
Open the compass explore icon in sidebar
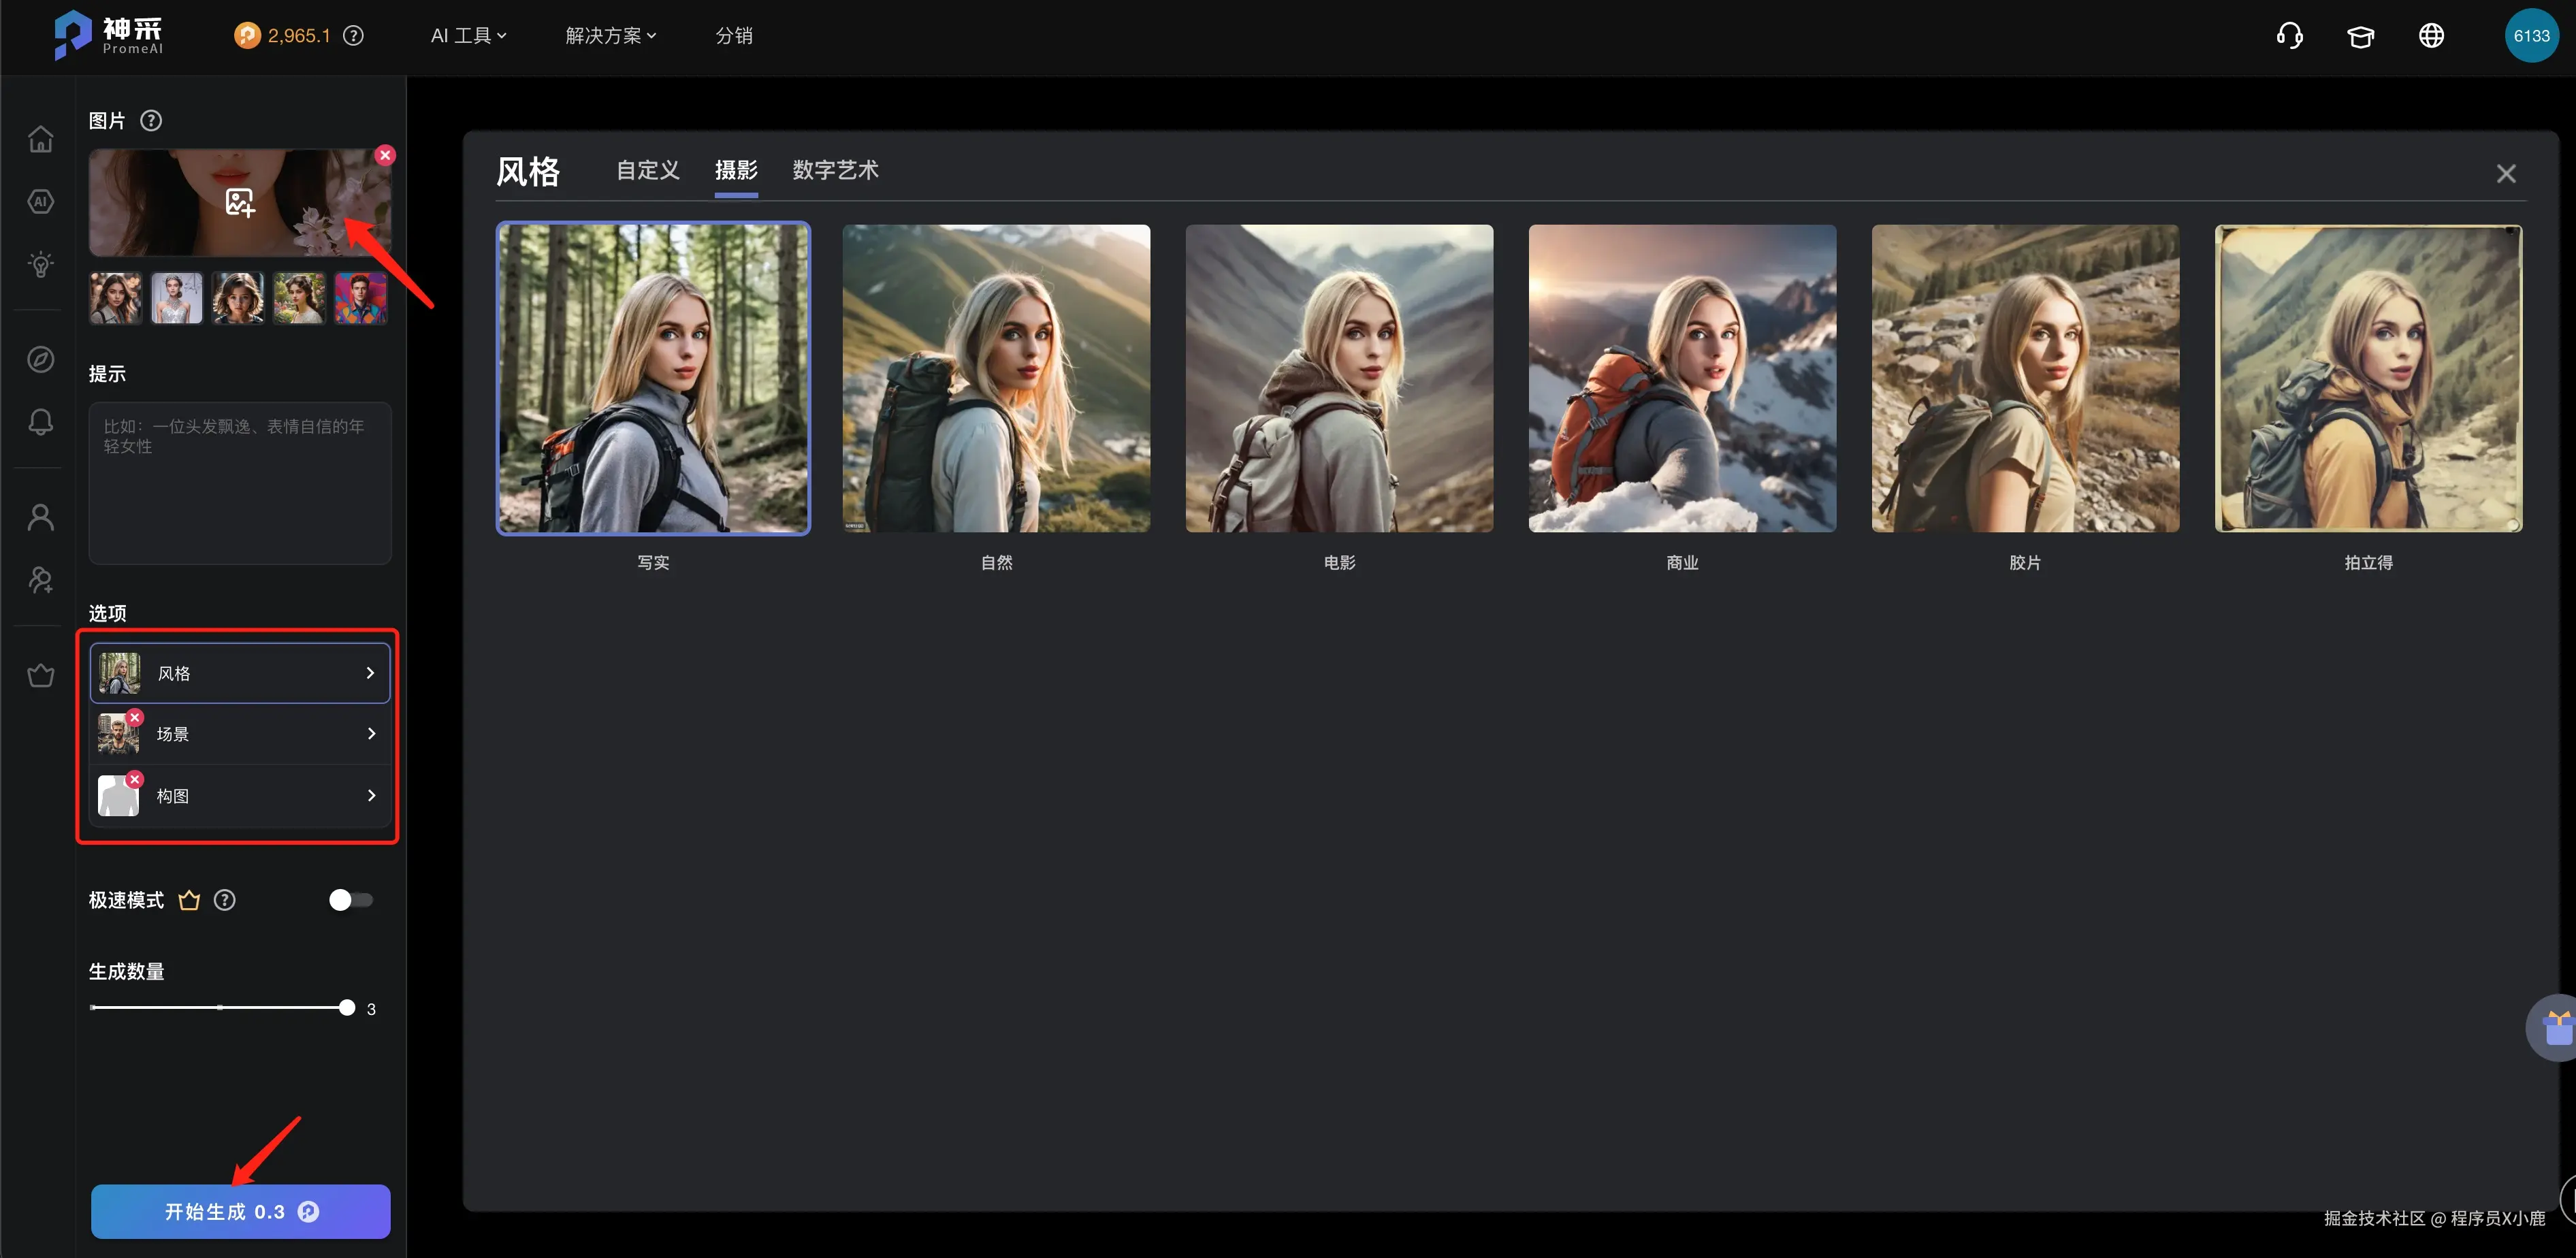(x=40, y=359)
